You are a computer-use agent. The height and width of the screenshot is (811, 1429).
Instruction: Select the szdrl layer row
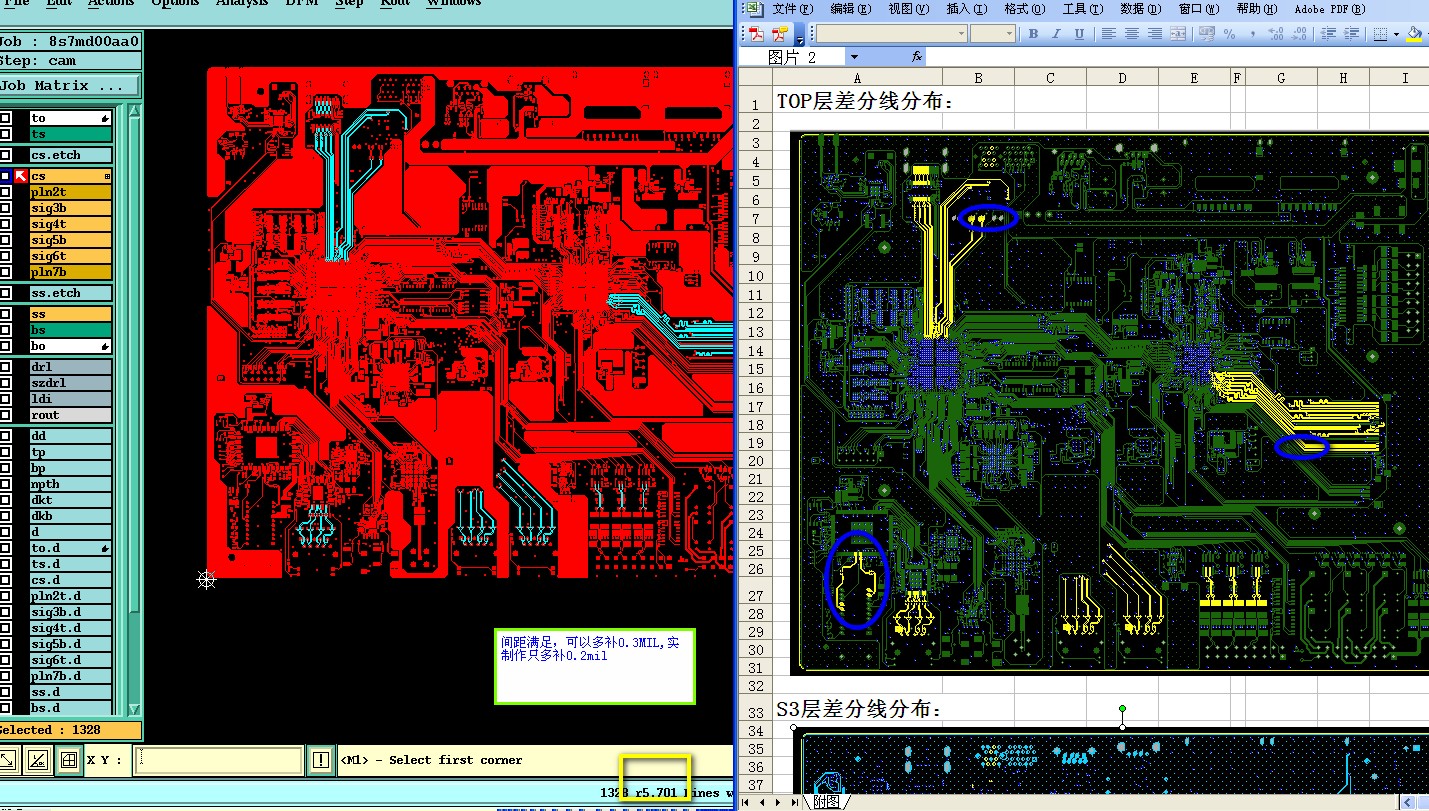point(69,383)
